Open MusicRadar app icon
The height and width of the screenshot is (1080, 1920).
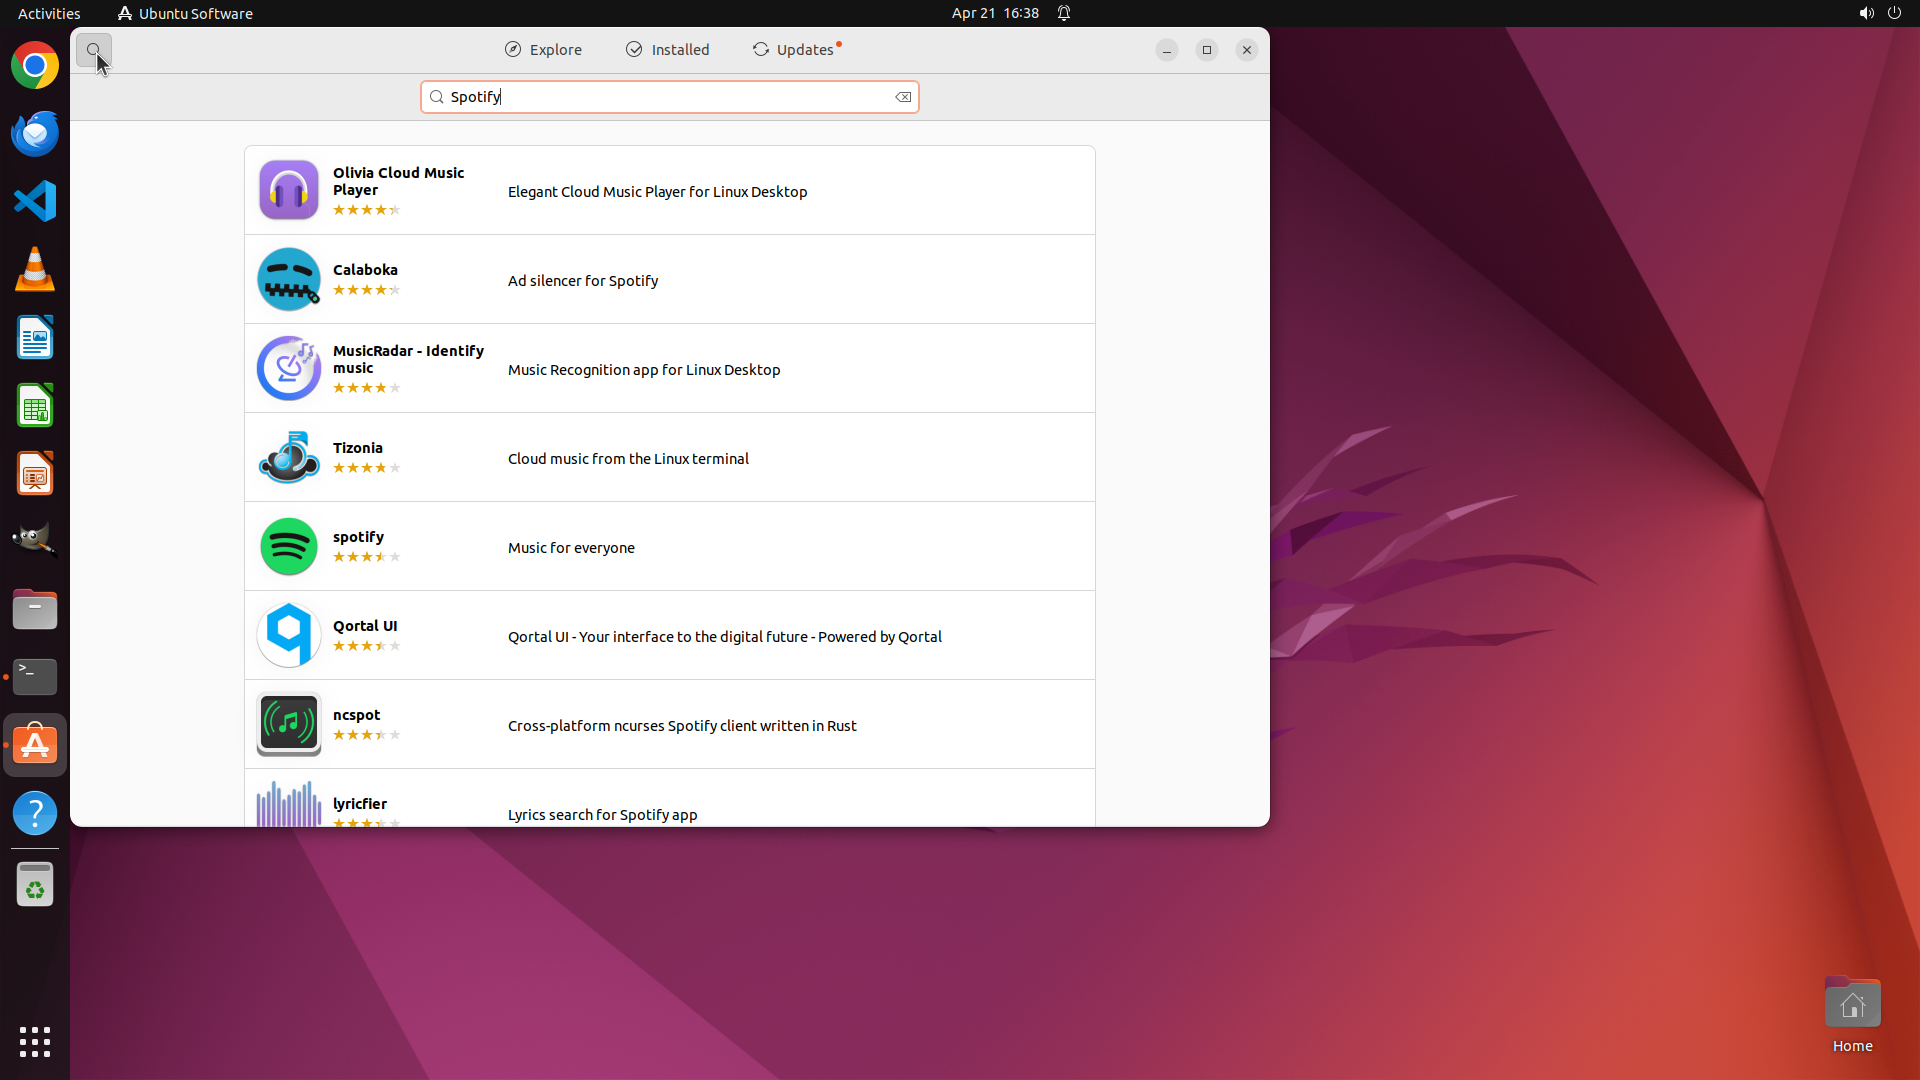pos(288,368)
